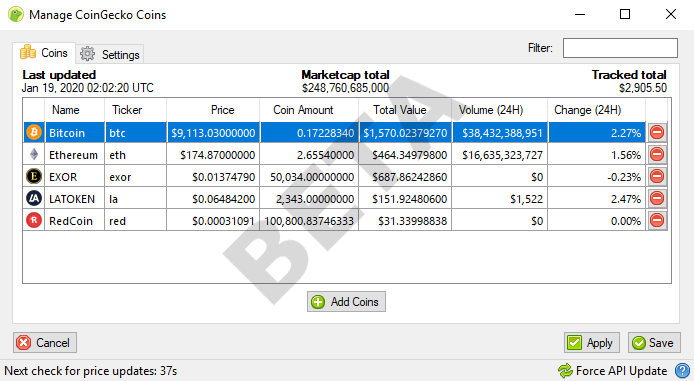The width and height of the screenshot is (694, 381).
Task: Click the eth ticker cell
Action: [135, 155]
